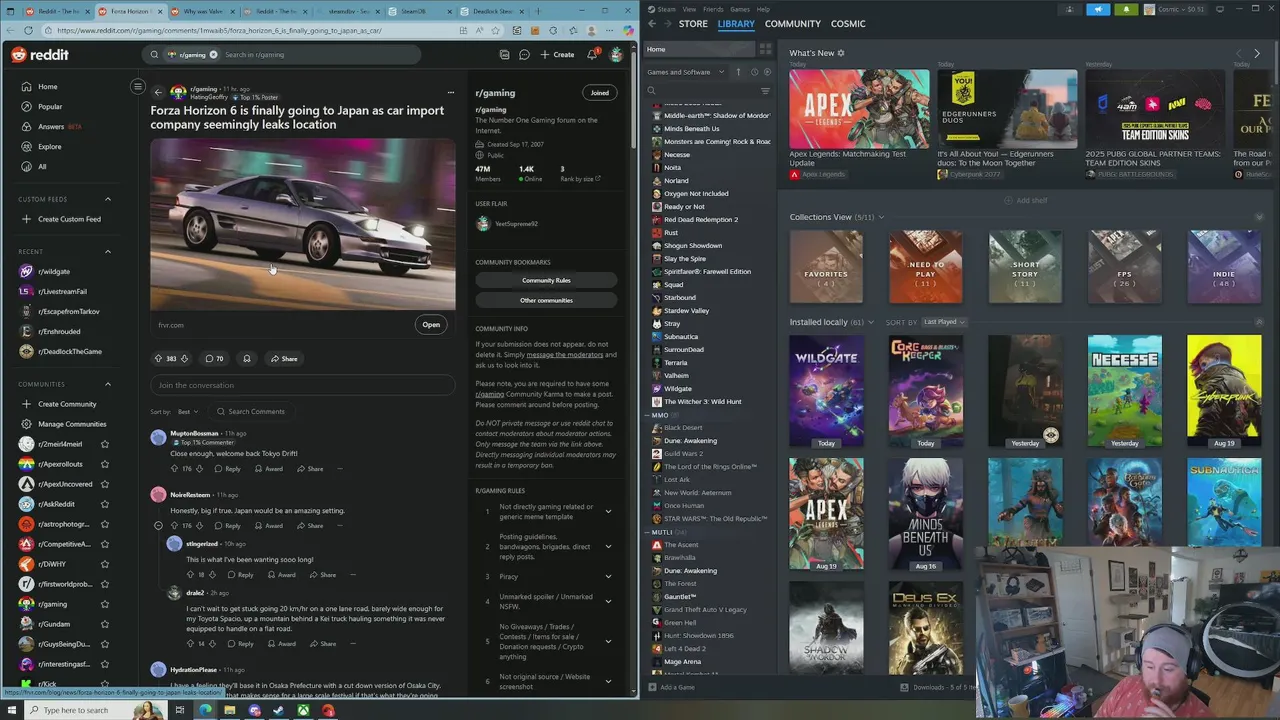Collapse Reddit sidebar with hamburger button

pyautogui.click(x=138, y=86)
